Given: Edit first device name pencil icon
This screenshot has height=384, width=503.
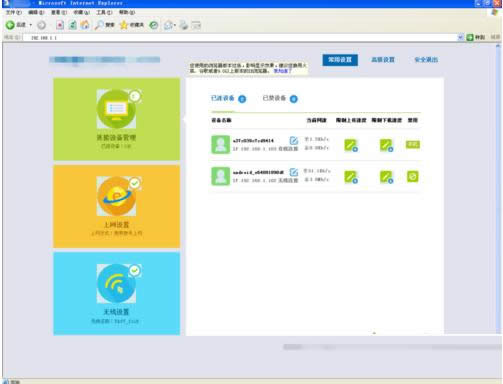Looking at the screenshot, I should (293, 140).
